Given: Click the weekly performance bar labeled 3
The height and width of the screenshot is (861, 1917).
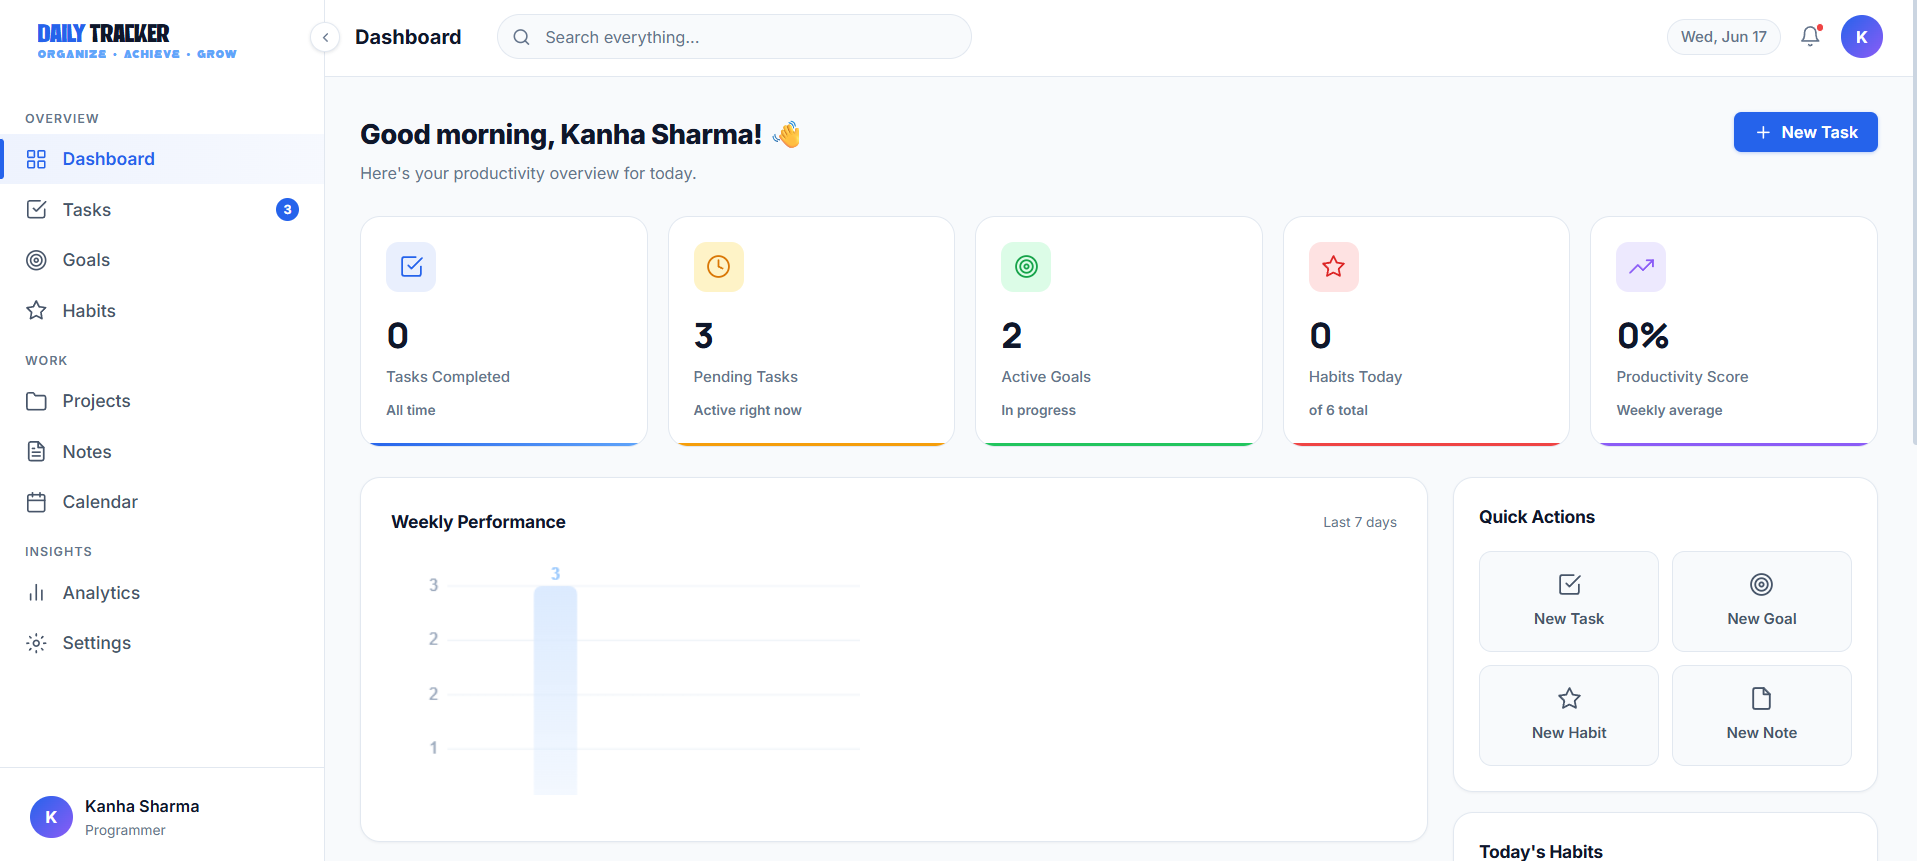Looking at the screenshot, I should click(x=555, y=690).
